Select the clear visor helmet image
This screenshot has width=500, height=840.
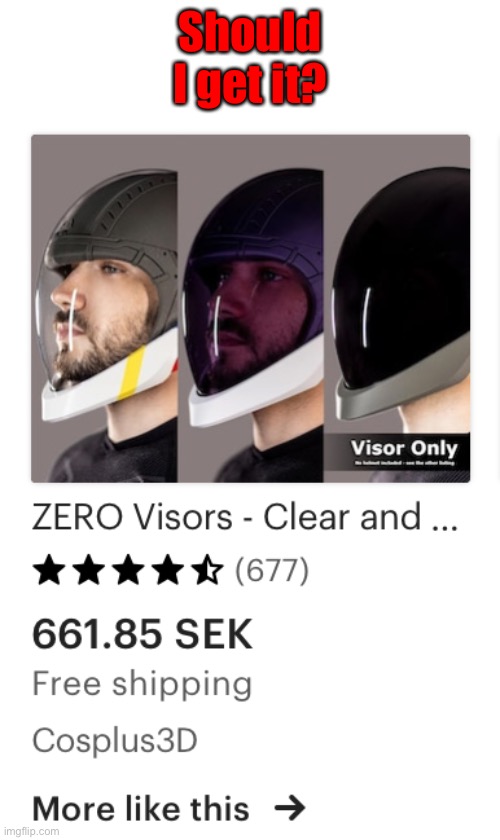tap(105, 309)
